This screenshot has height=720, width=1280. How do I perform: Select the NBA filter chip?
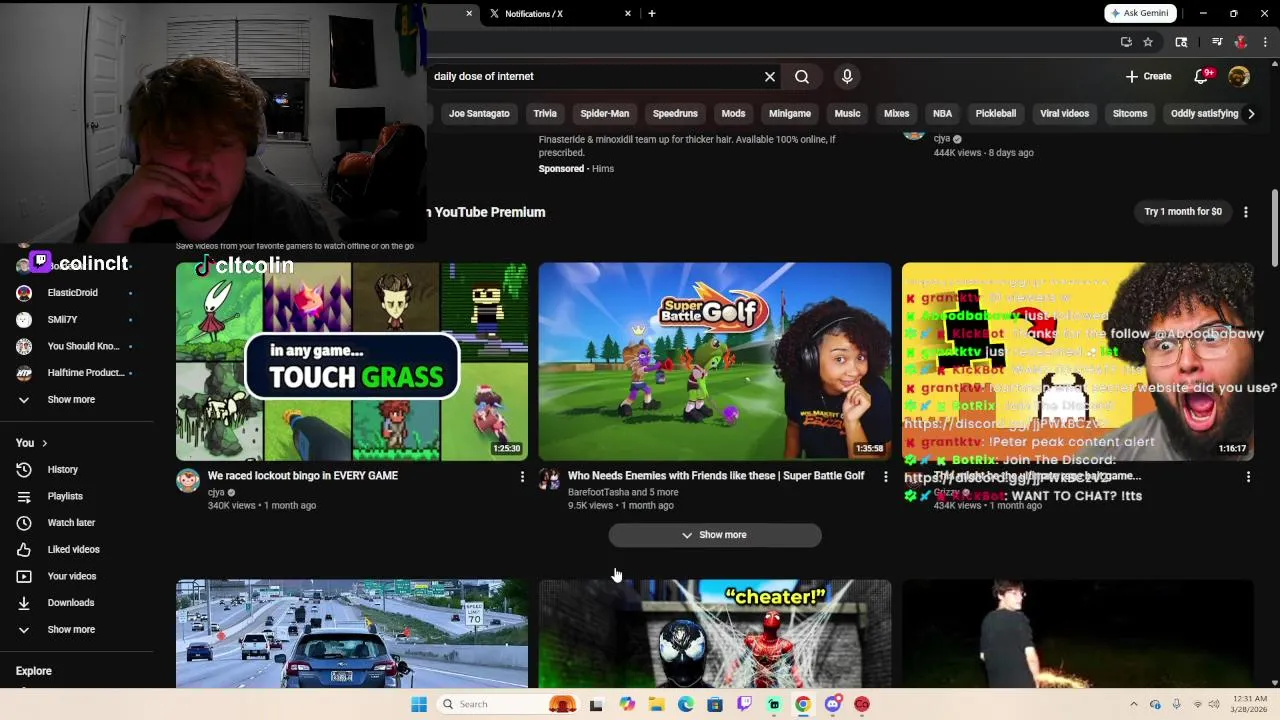click(x=942, y=113)
